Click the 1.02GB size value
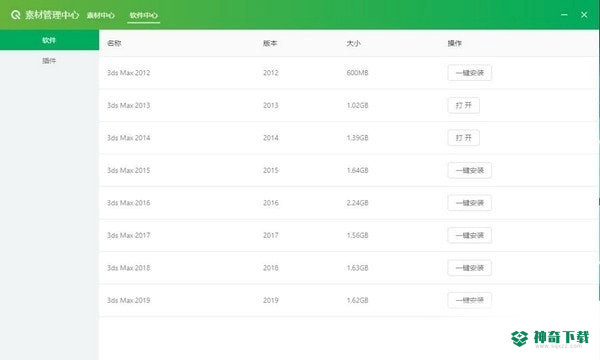The image size is (600, 360). click(x=357, y=105)
